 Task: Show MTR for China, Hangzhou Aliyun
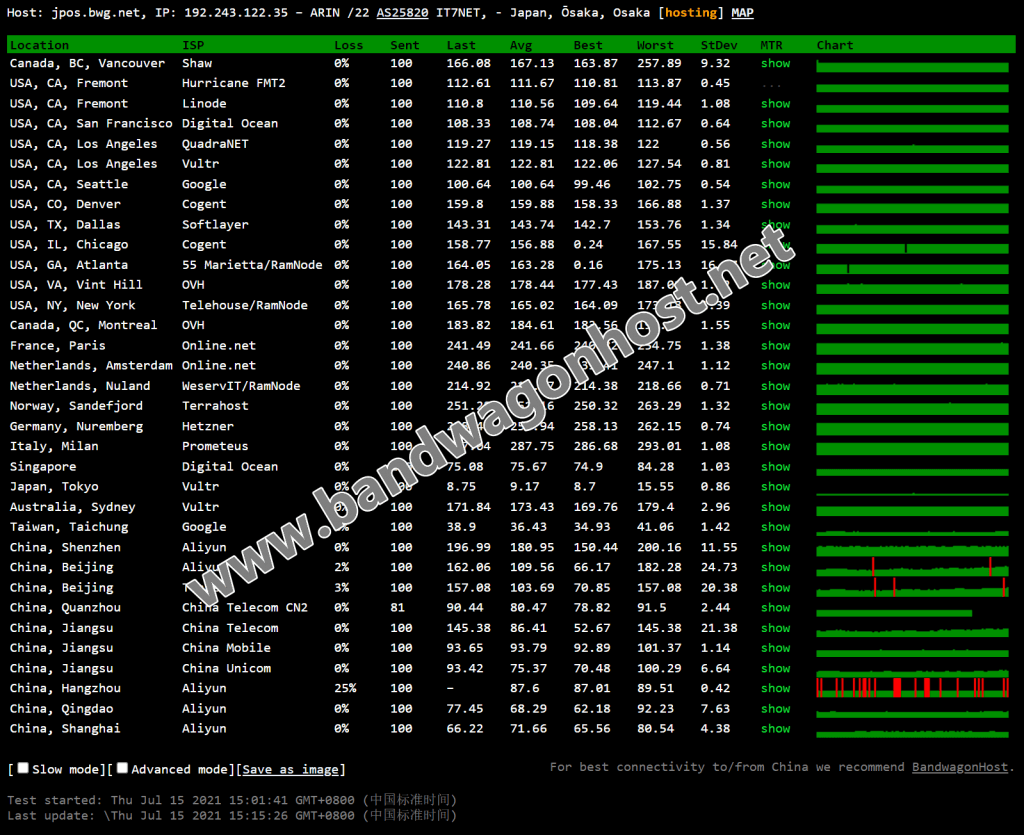[x=775, y=688]
